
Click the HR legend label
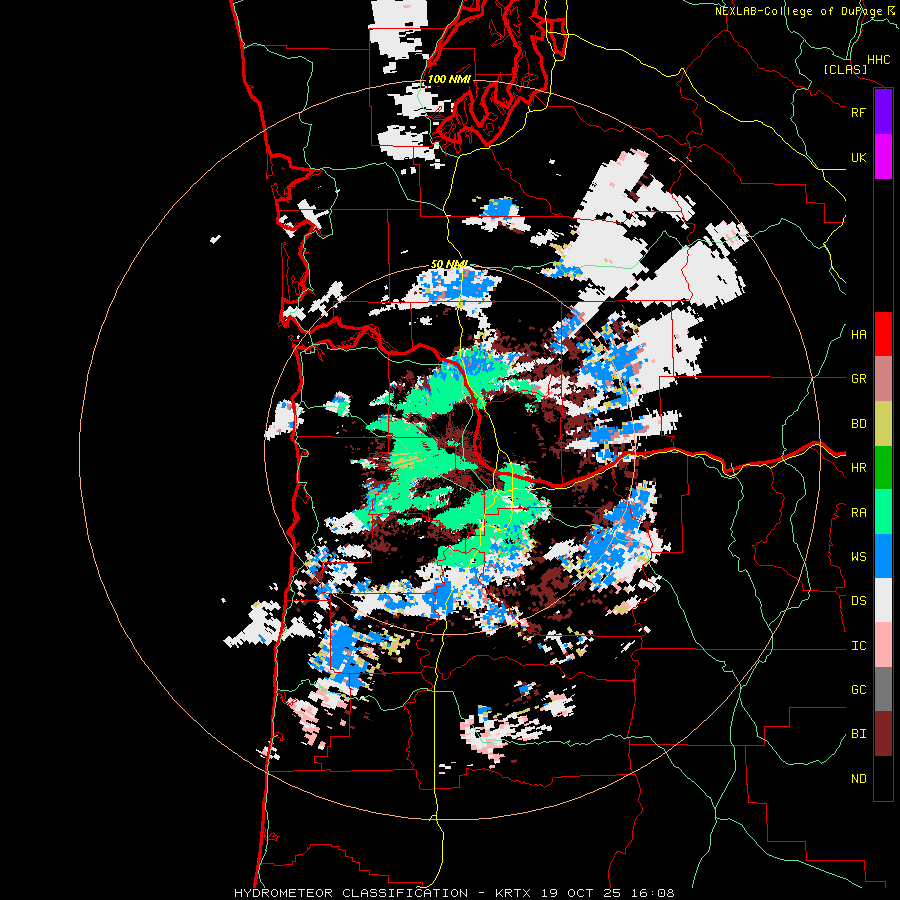tap(858, 468)
